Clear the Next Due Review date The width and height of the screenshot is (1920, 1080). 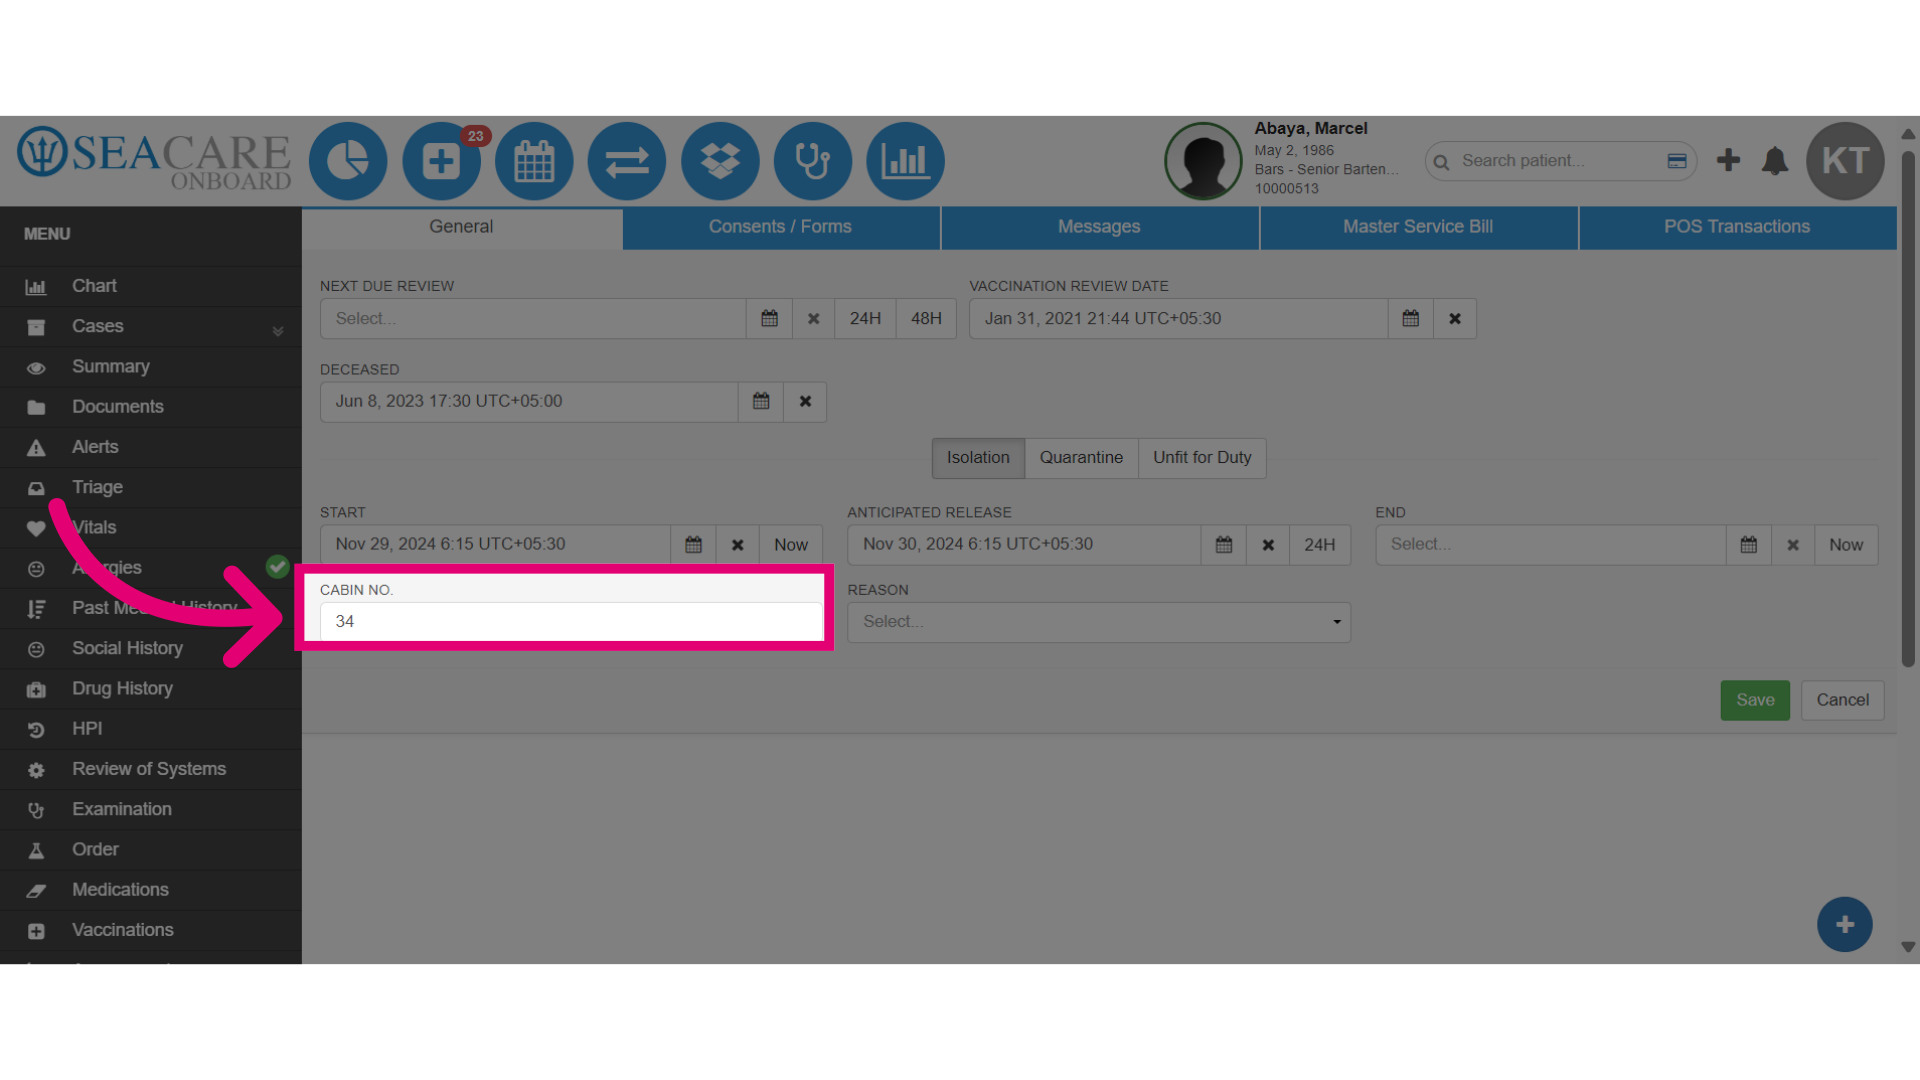pyautogui.click(x=814, y=318)
